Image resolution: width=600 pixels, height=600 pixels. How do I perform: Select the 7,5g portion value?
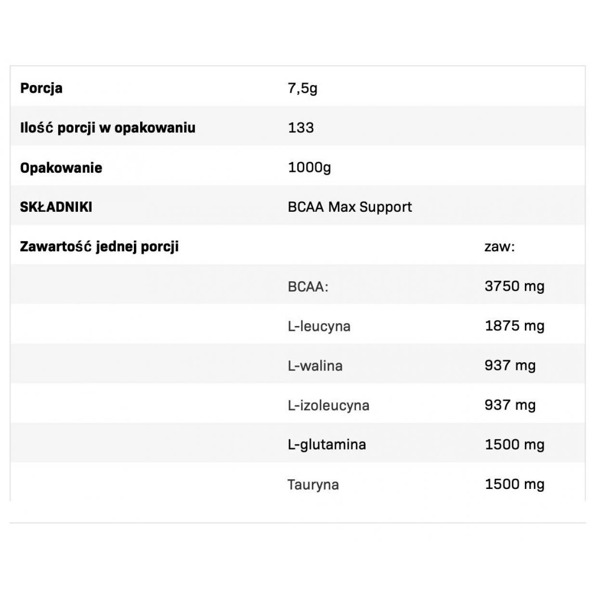point(302,88)
